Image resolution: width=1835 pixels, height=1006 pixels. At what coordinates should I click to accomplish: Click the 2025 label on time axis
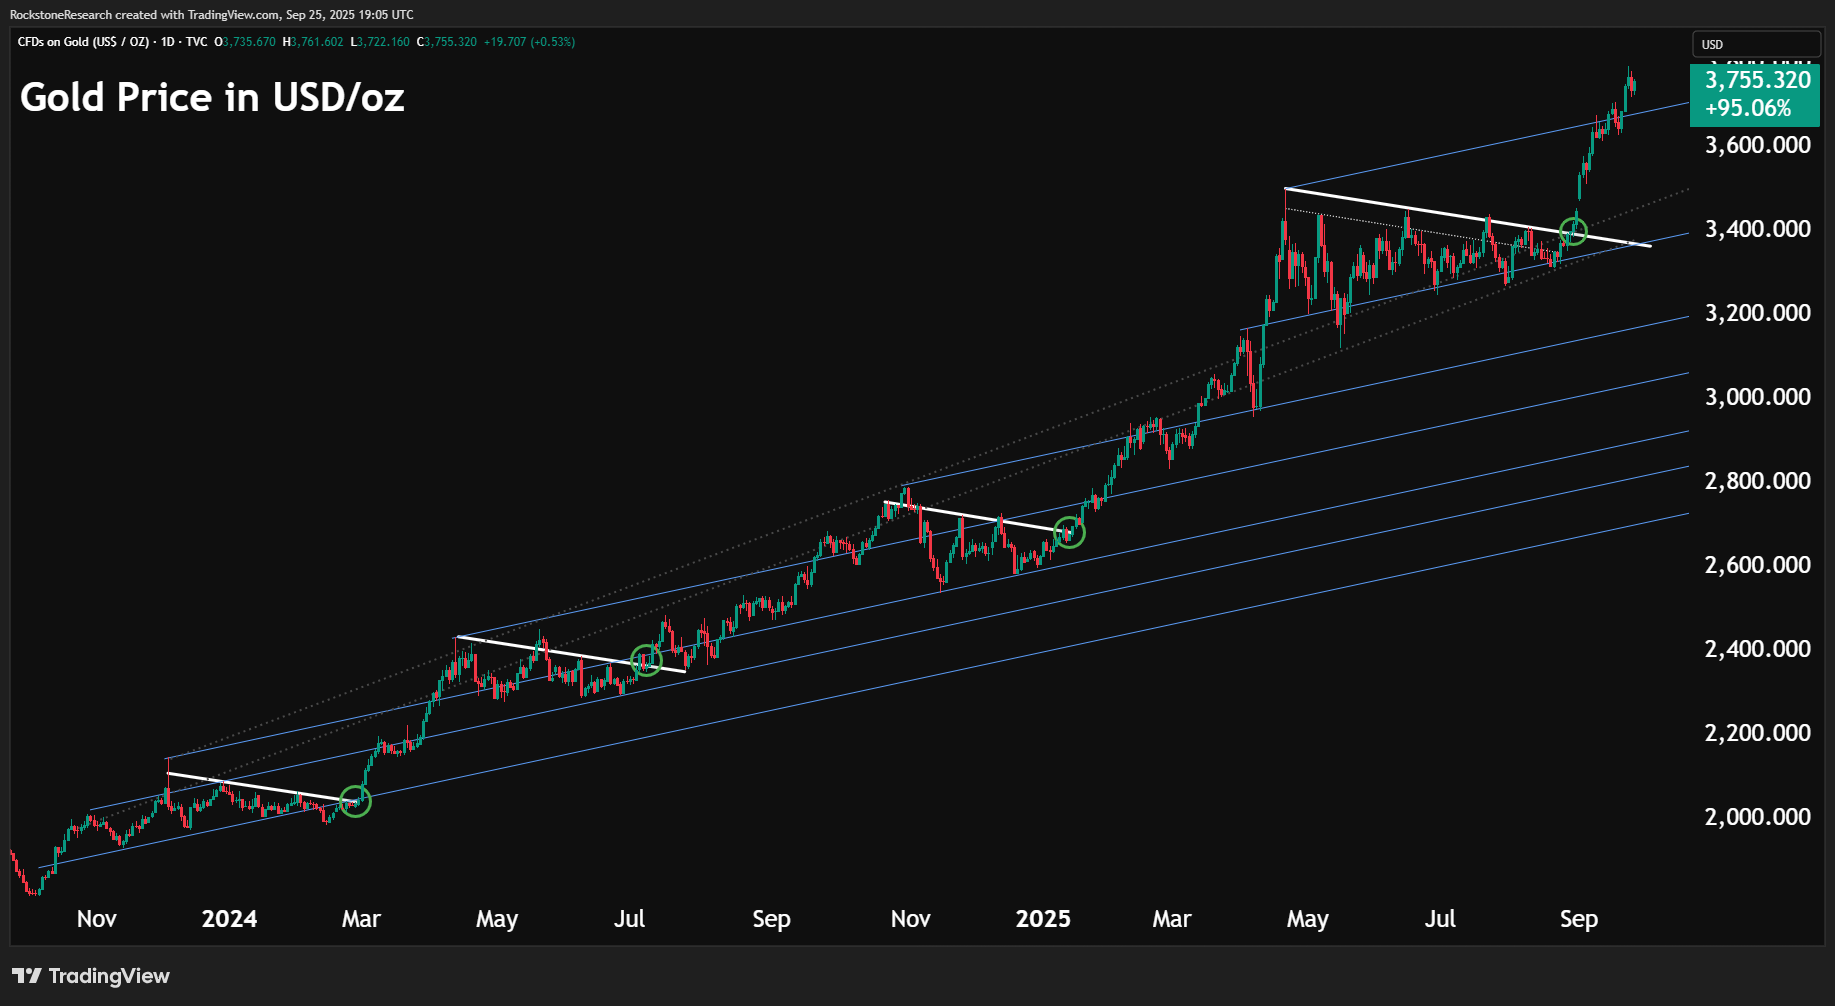(1043, 919)
